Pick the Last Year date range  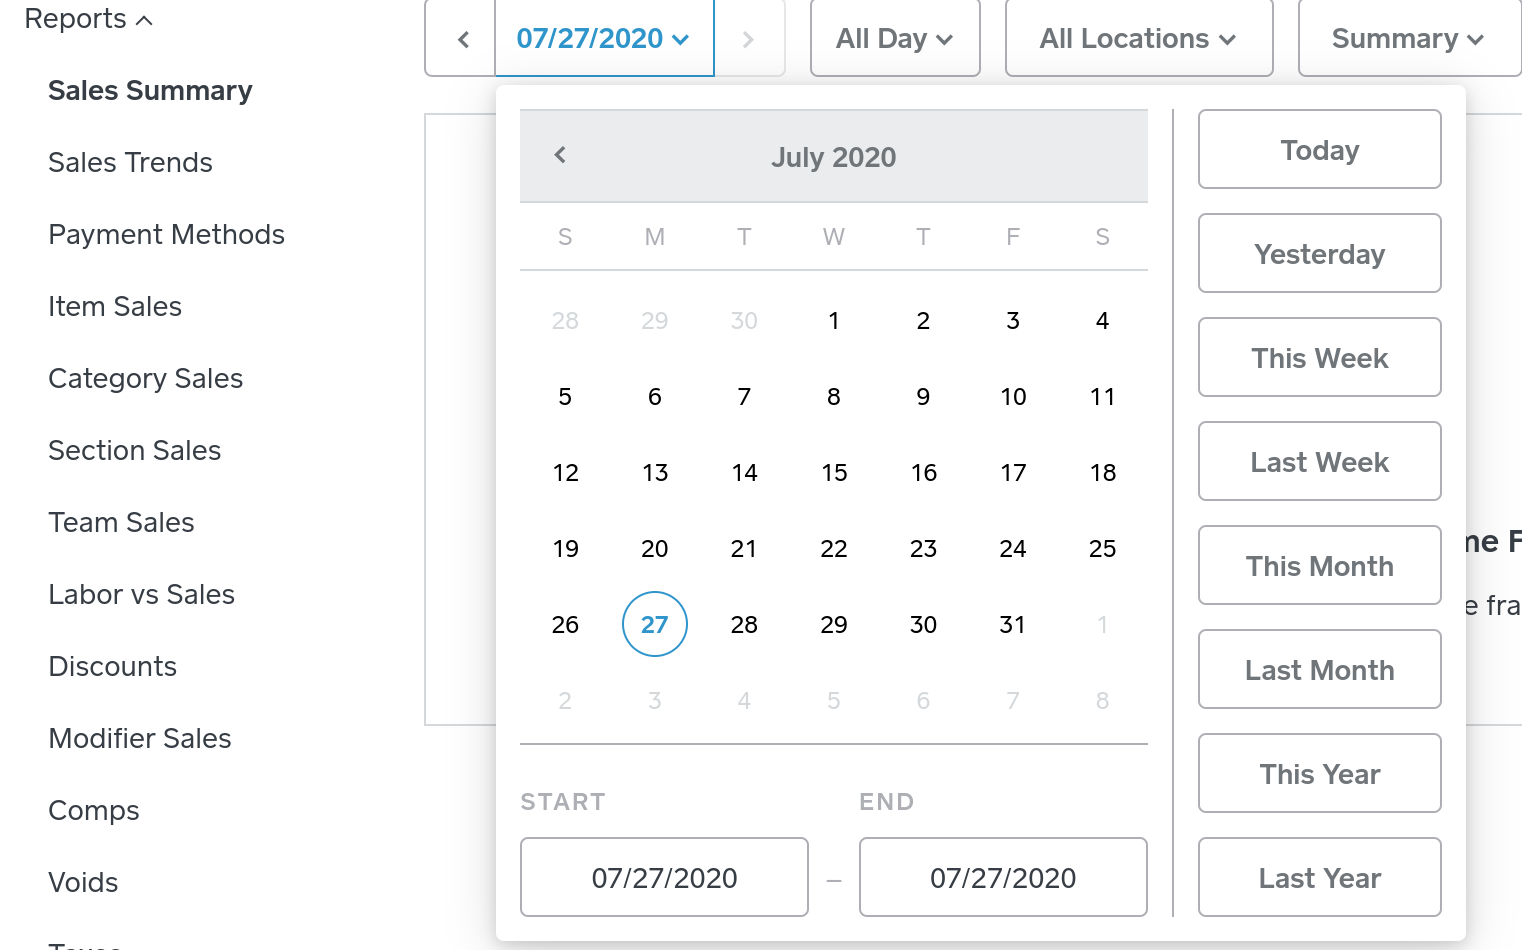click(x=1319, y=878)
